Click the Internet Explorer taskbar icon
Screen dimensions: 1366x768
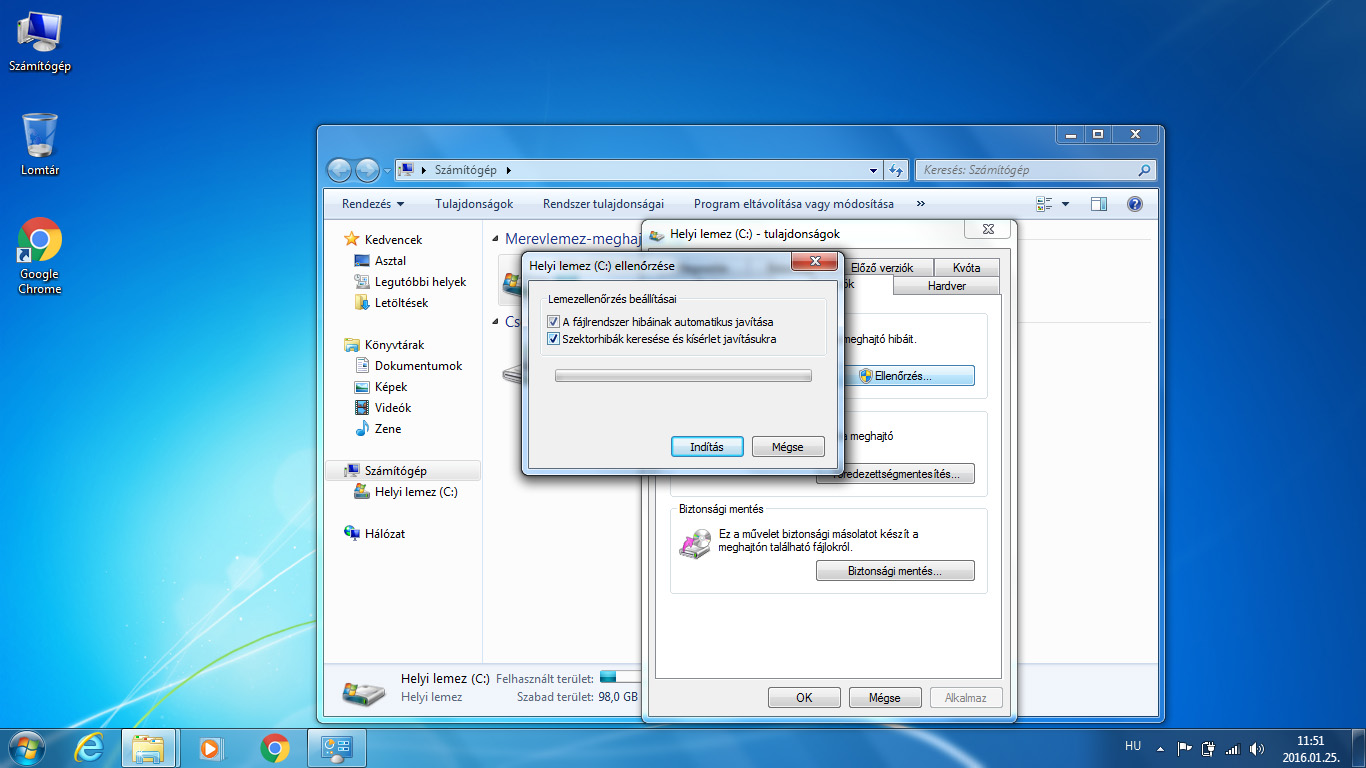tap(89, 747)
